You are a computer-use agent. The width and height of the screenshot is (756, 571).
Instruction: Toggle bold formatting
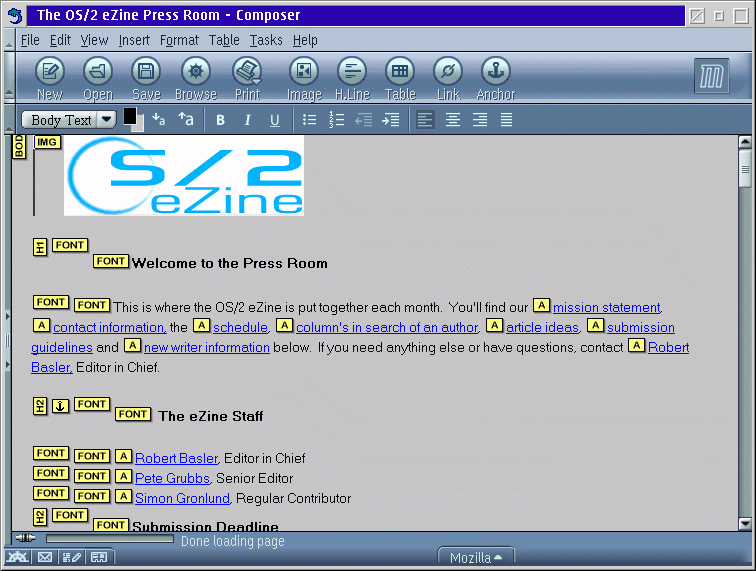[x=220, y=120]
